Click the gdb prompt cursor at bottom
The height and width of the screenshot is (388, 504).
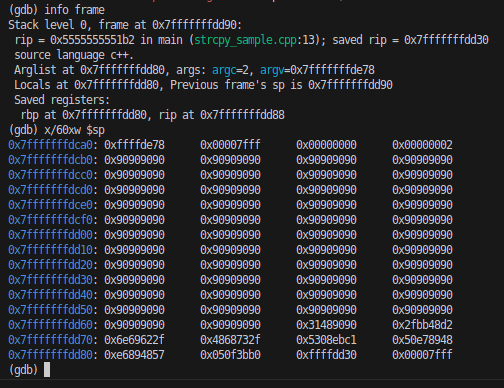[47, 370]
